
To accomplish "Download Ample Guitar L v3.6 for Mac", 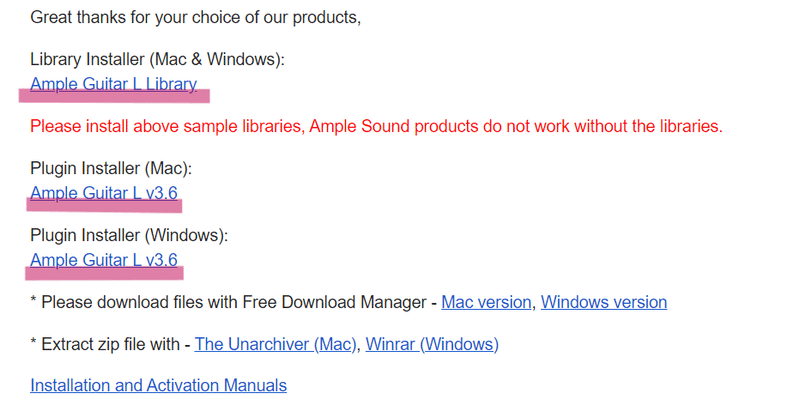I will (104, 193).
